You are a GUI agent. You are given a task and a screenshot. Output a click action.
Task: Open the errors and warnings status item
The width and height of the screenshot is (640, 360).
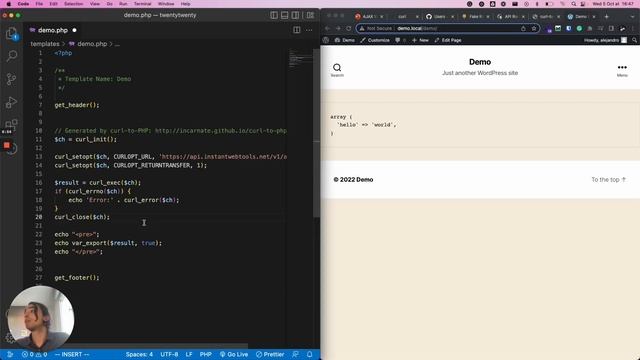click(x=34, y=354)
